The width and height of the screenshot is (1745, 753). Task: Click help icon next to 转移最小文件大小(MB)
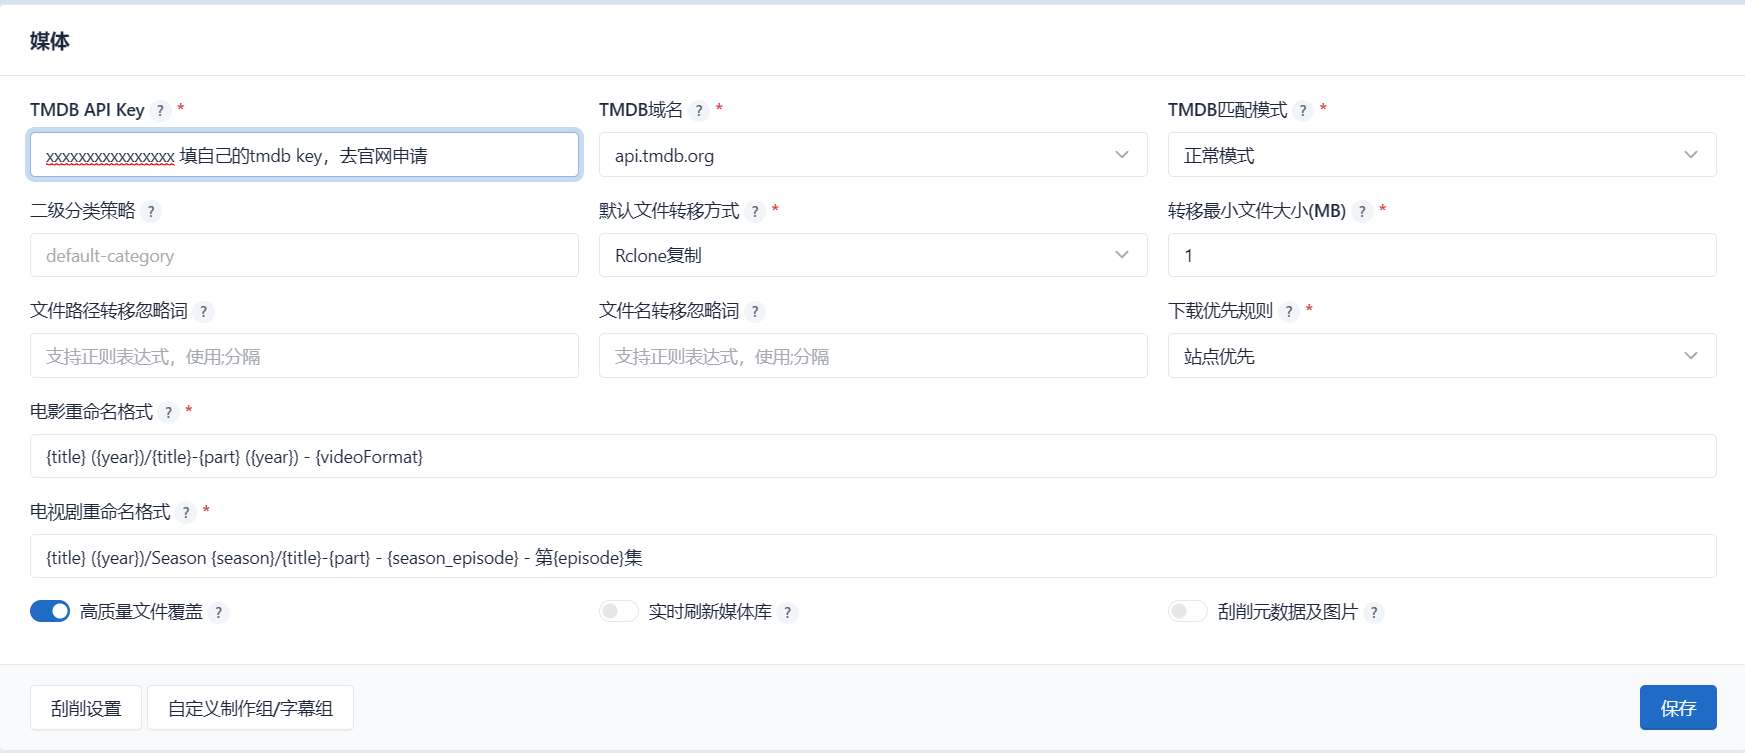pos(1362,212)
